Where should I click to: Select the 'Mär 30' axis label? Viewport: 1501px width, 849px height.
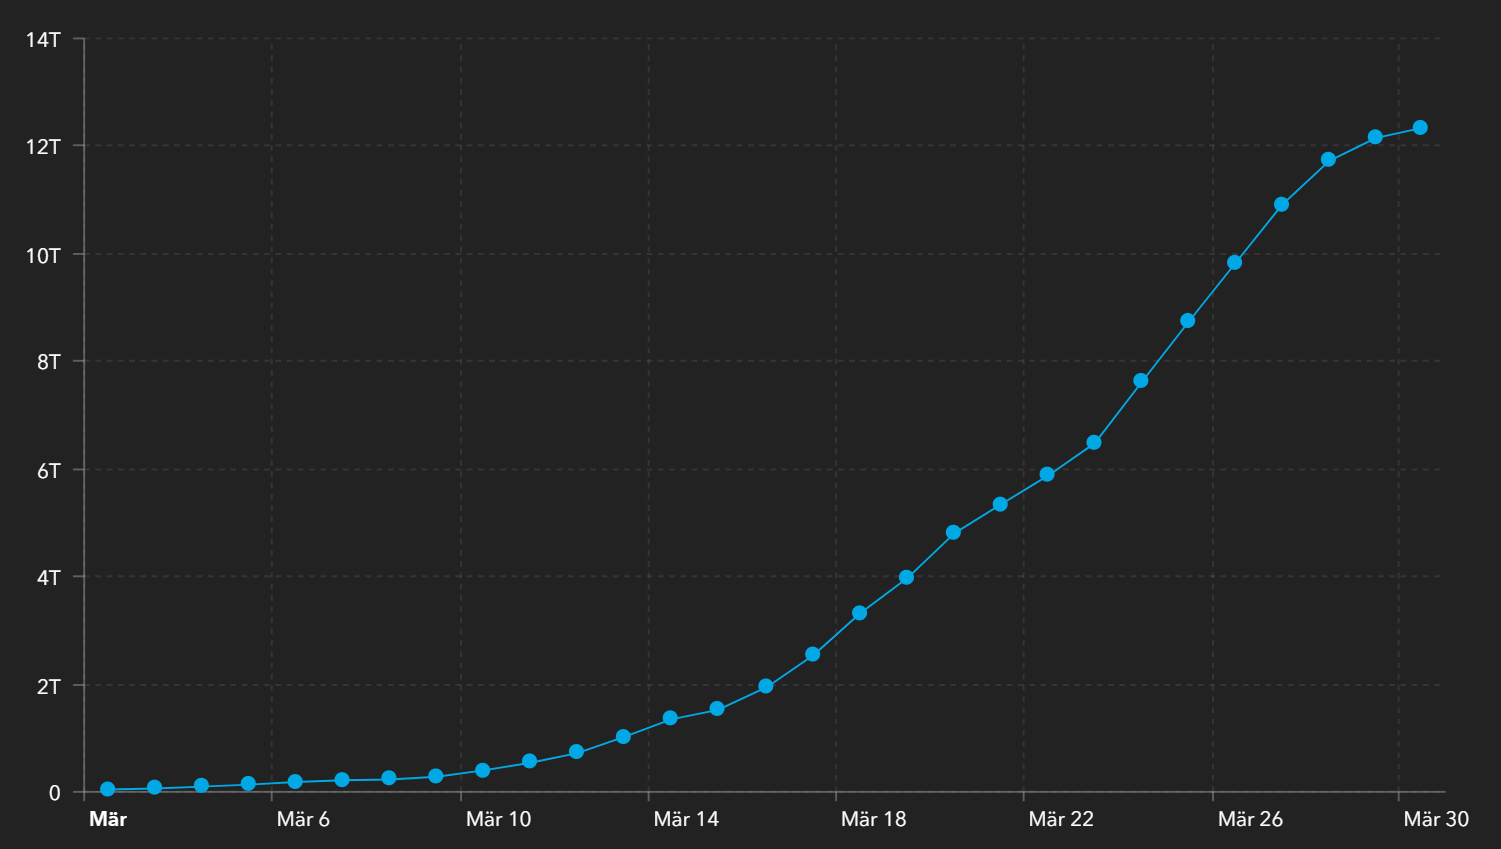tap(1436, 820)
